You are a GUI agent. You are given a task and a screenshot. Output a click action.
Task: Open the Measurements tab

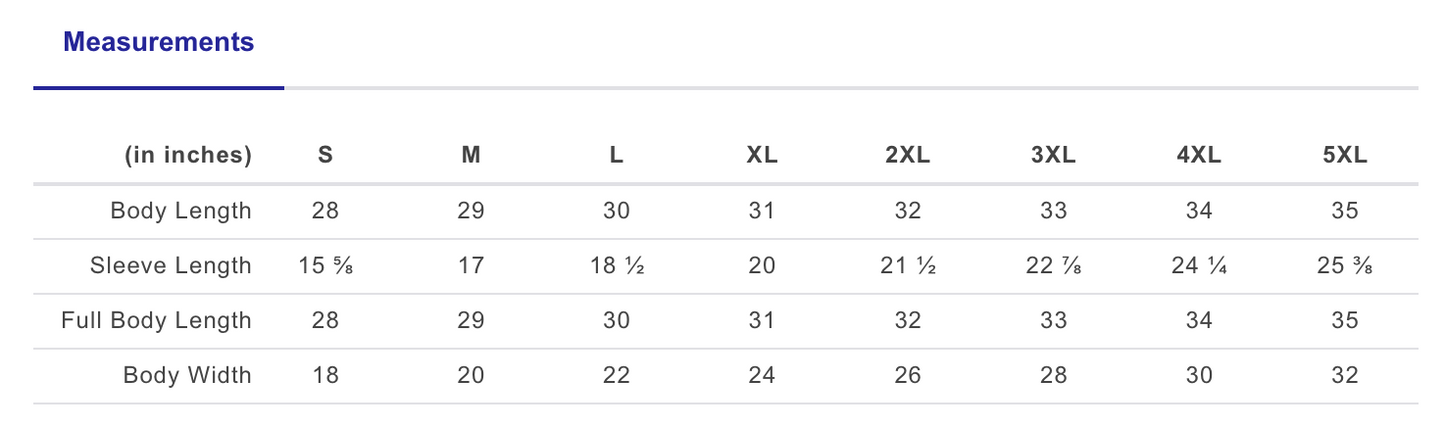point(158,43)
